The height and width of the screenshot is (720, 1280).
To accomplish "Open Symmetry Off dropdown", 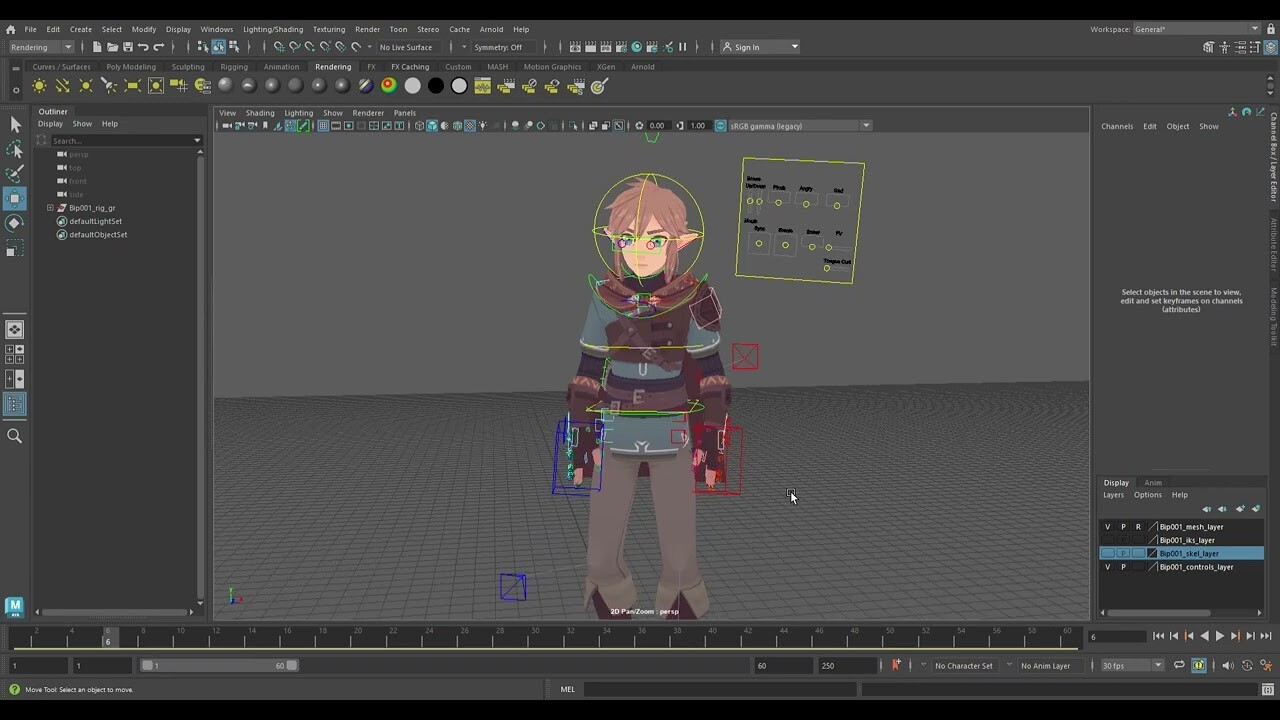I will pos(505,47).
